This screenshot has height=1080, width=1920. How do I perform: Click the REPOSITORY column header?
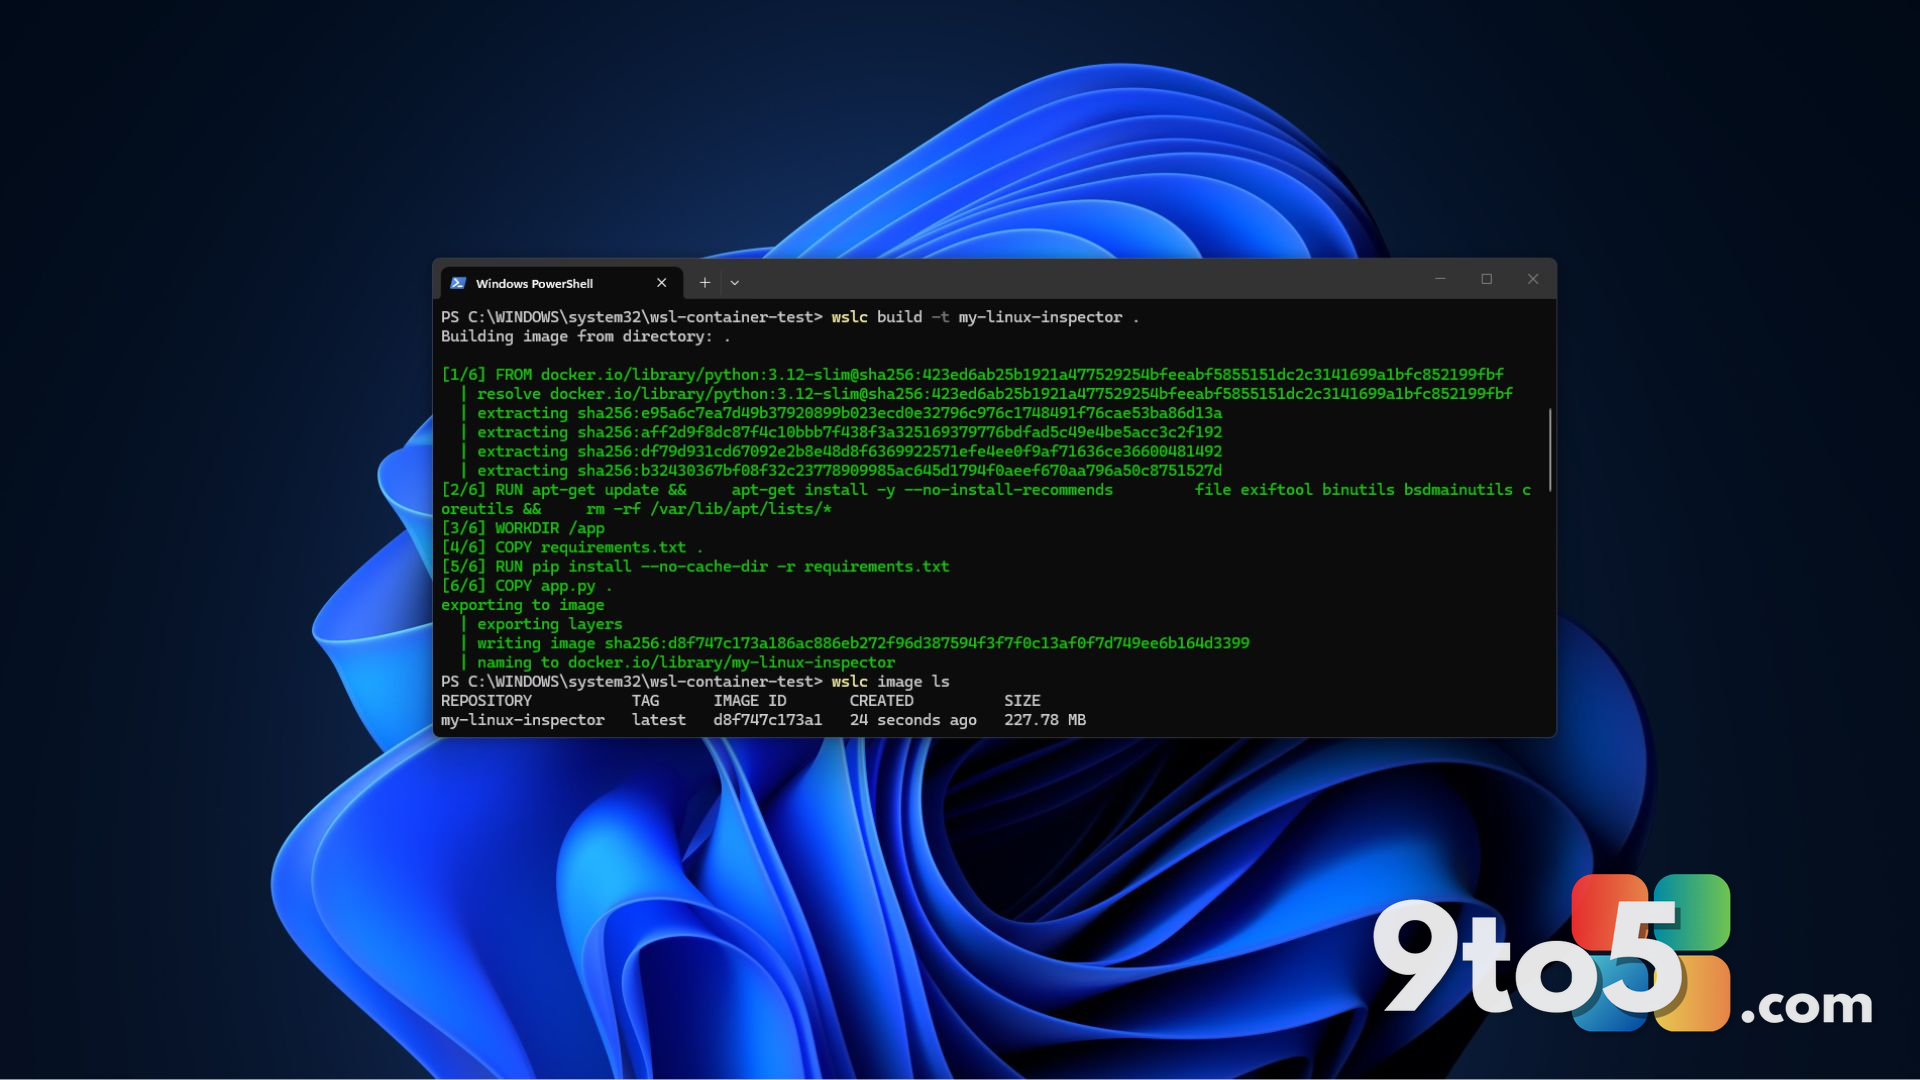pos(486,700)
